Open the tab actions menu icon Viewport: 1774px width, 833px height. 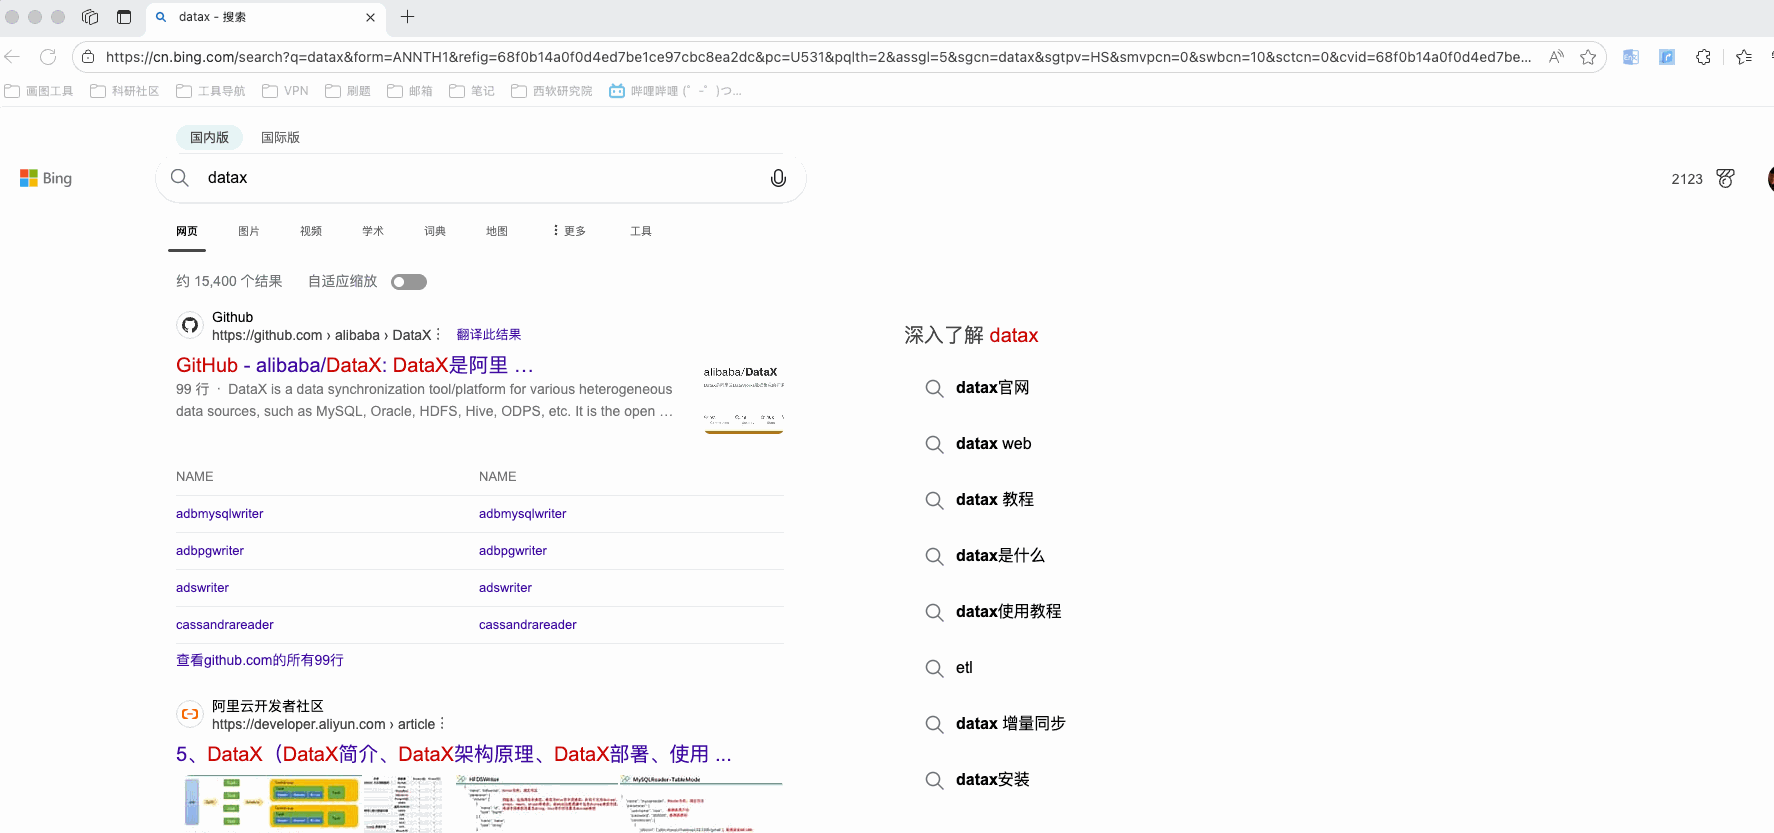(124, 17)
